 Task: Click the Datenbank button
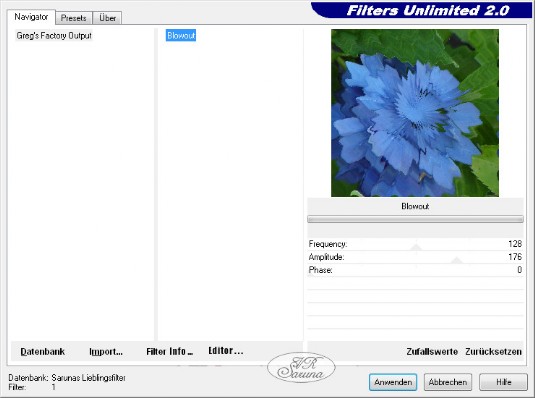[x=43, y=352]
